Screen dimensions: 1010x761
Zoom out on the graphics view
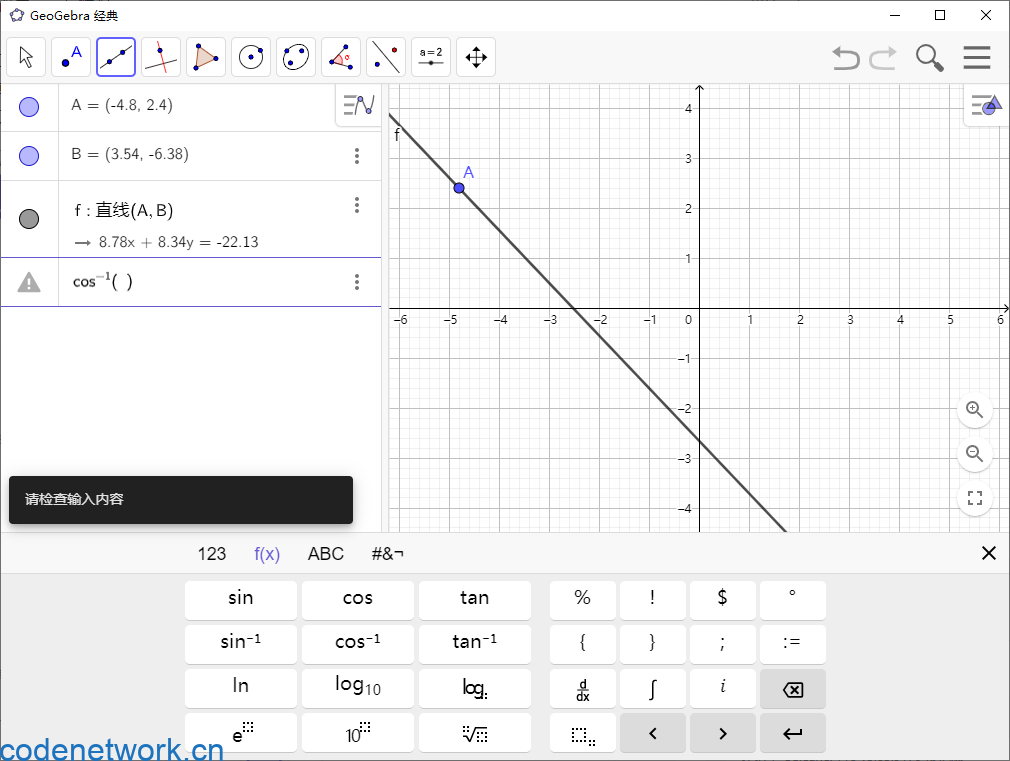tap(975, 454)
